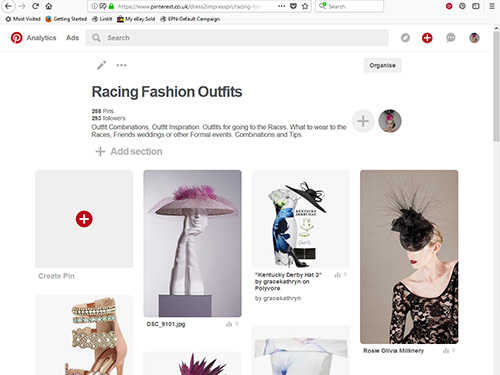
Task: Open the explore compass icon
Action: (405, 38)
